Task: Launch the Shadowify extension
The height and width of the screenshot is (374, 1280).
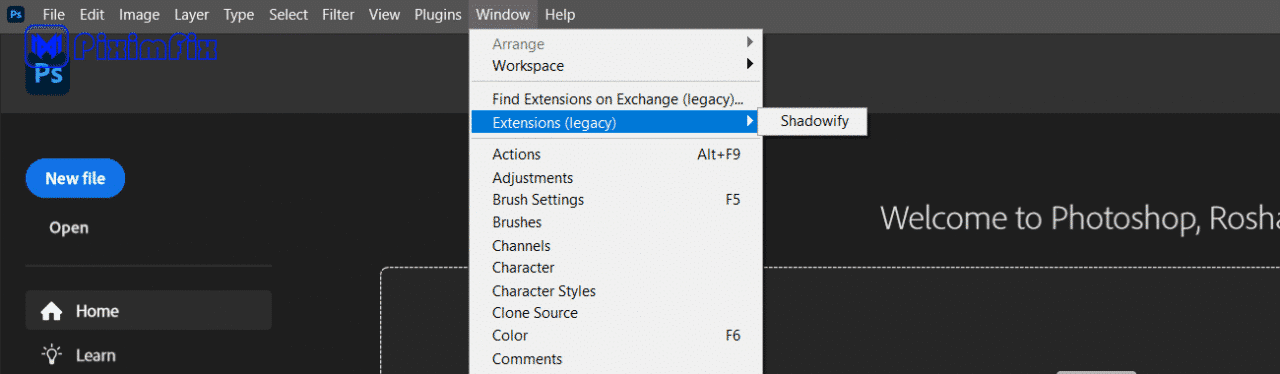Action: click(814, 122)
